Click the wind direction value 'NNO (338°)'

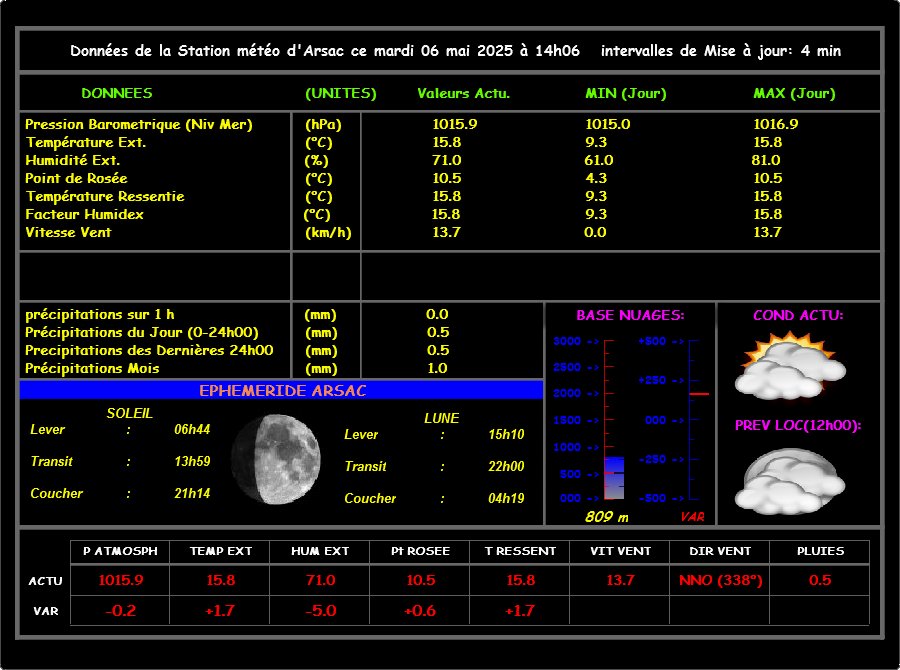[720, 580]
